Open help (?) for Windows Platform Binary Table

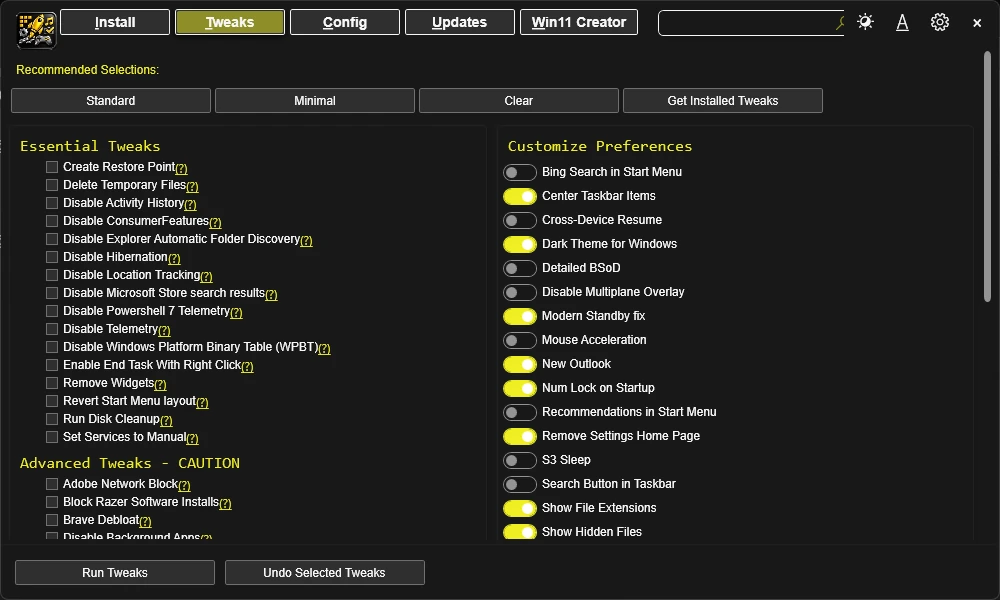324,348
